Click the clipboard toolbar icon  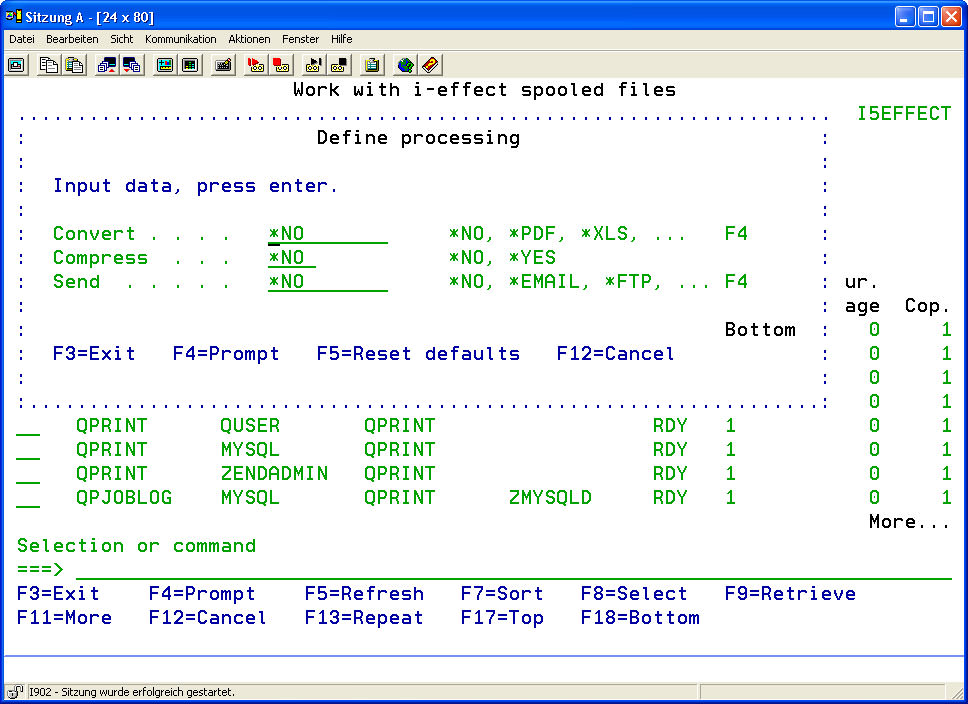372,65
